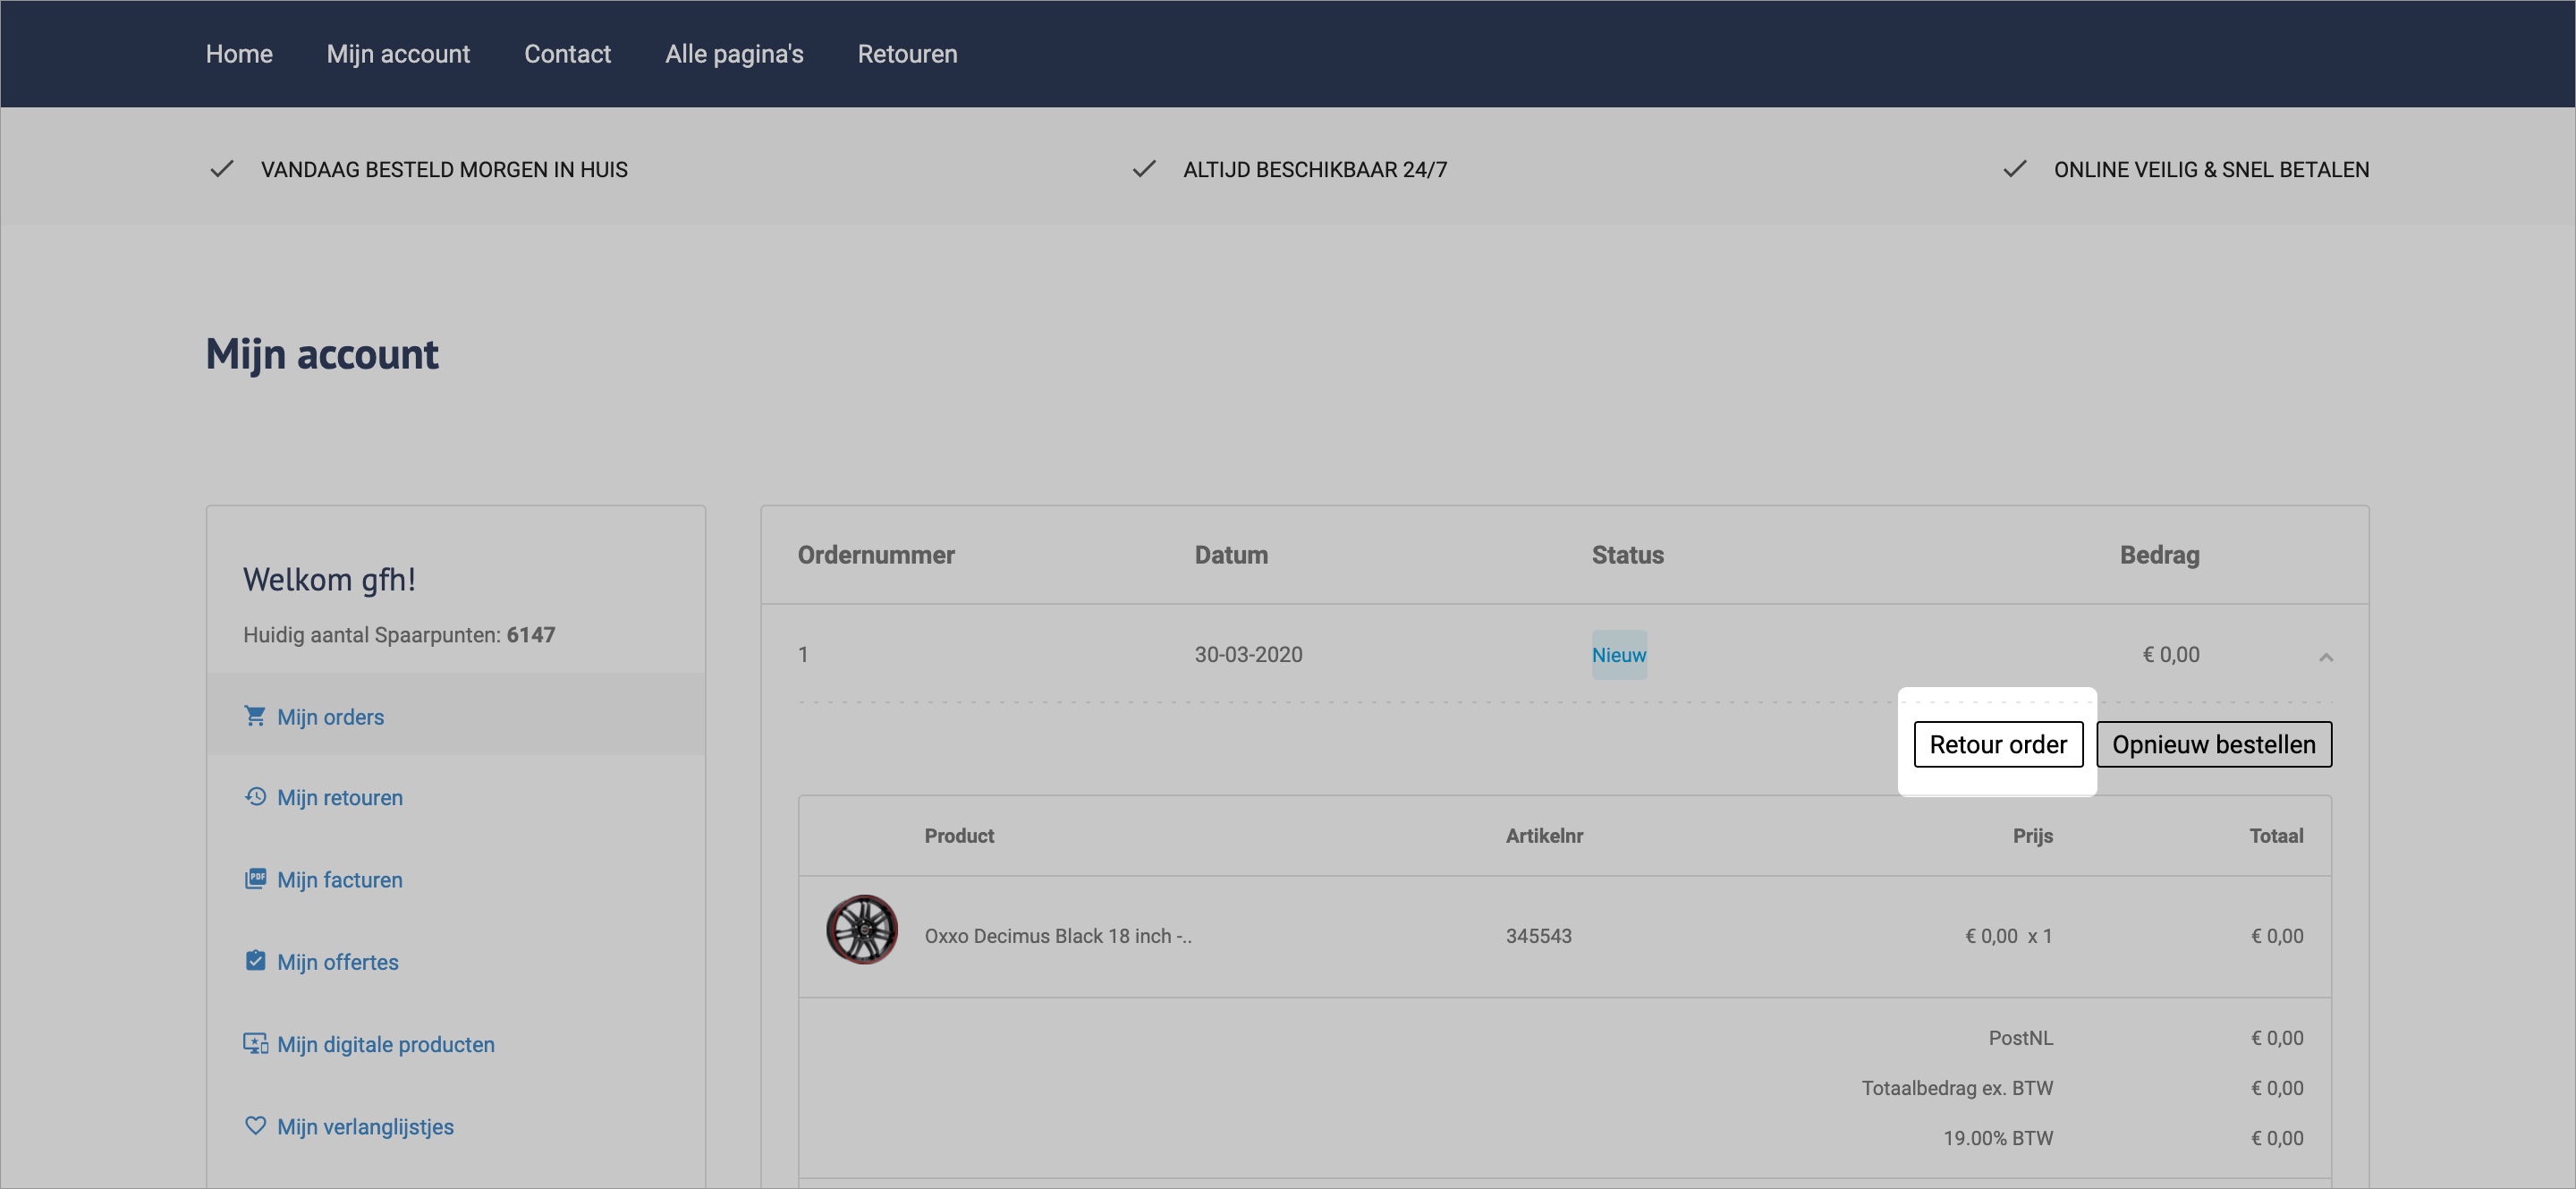Image resolution: width=2576 pixels, height=1189 pixels.
Task: Click the Prijs column header
Action: (2032, 836)
